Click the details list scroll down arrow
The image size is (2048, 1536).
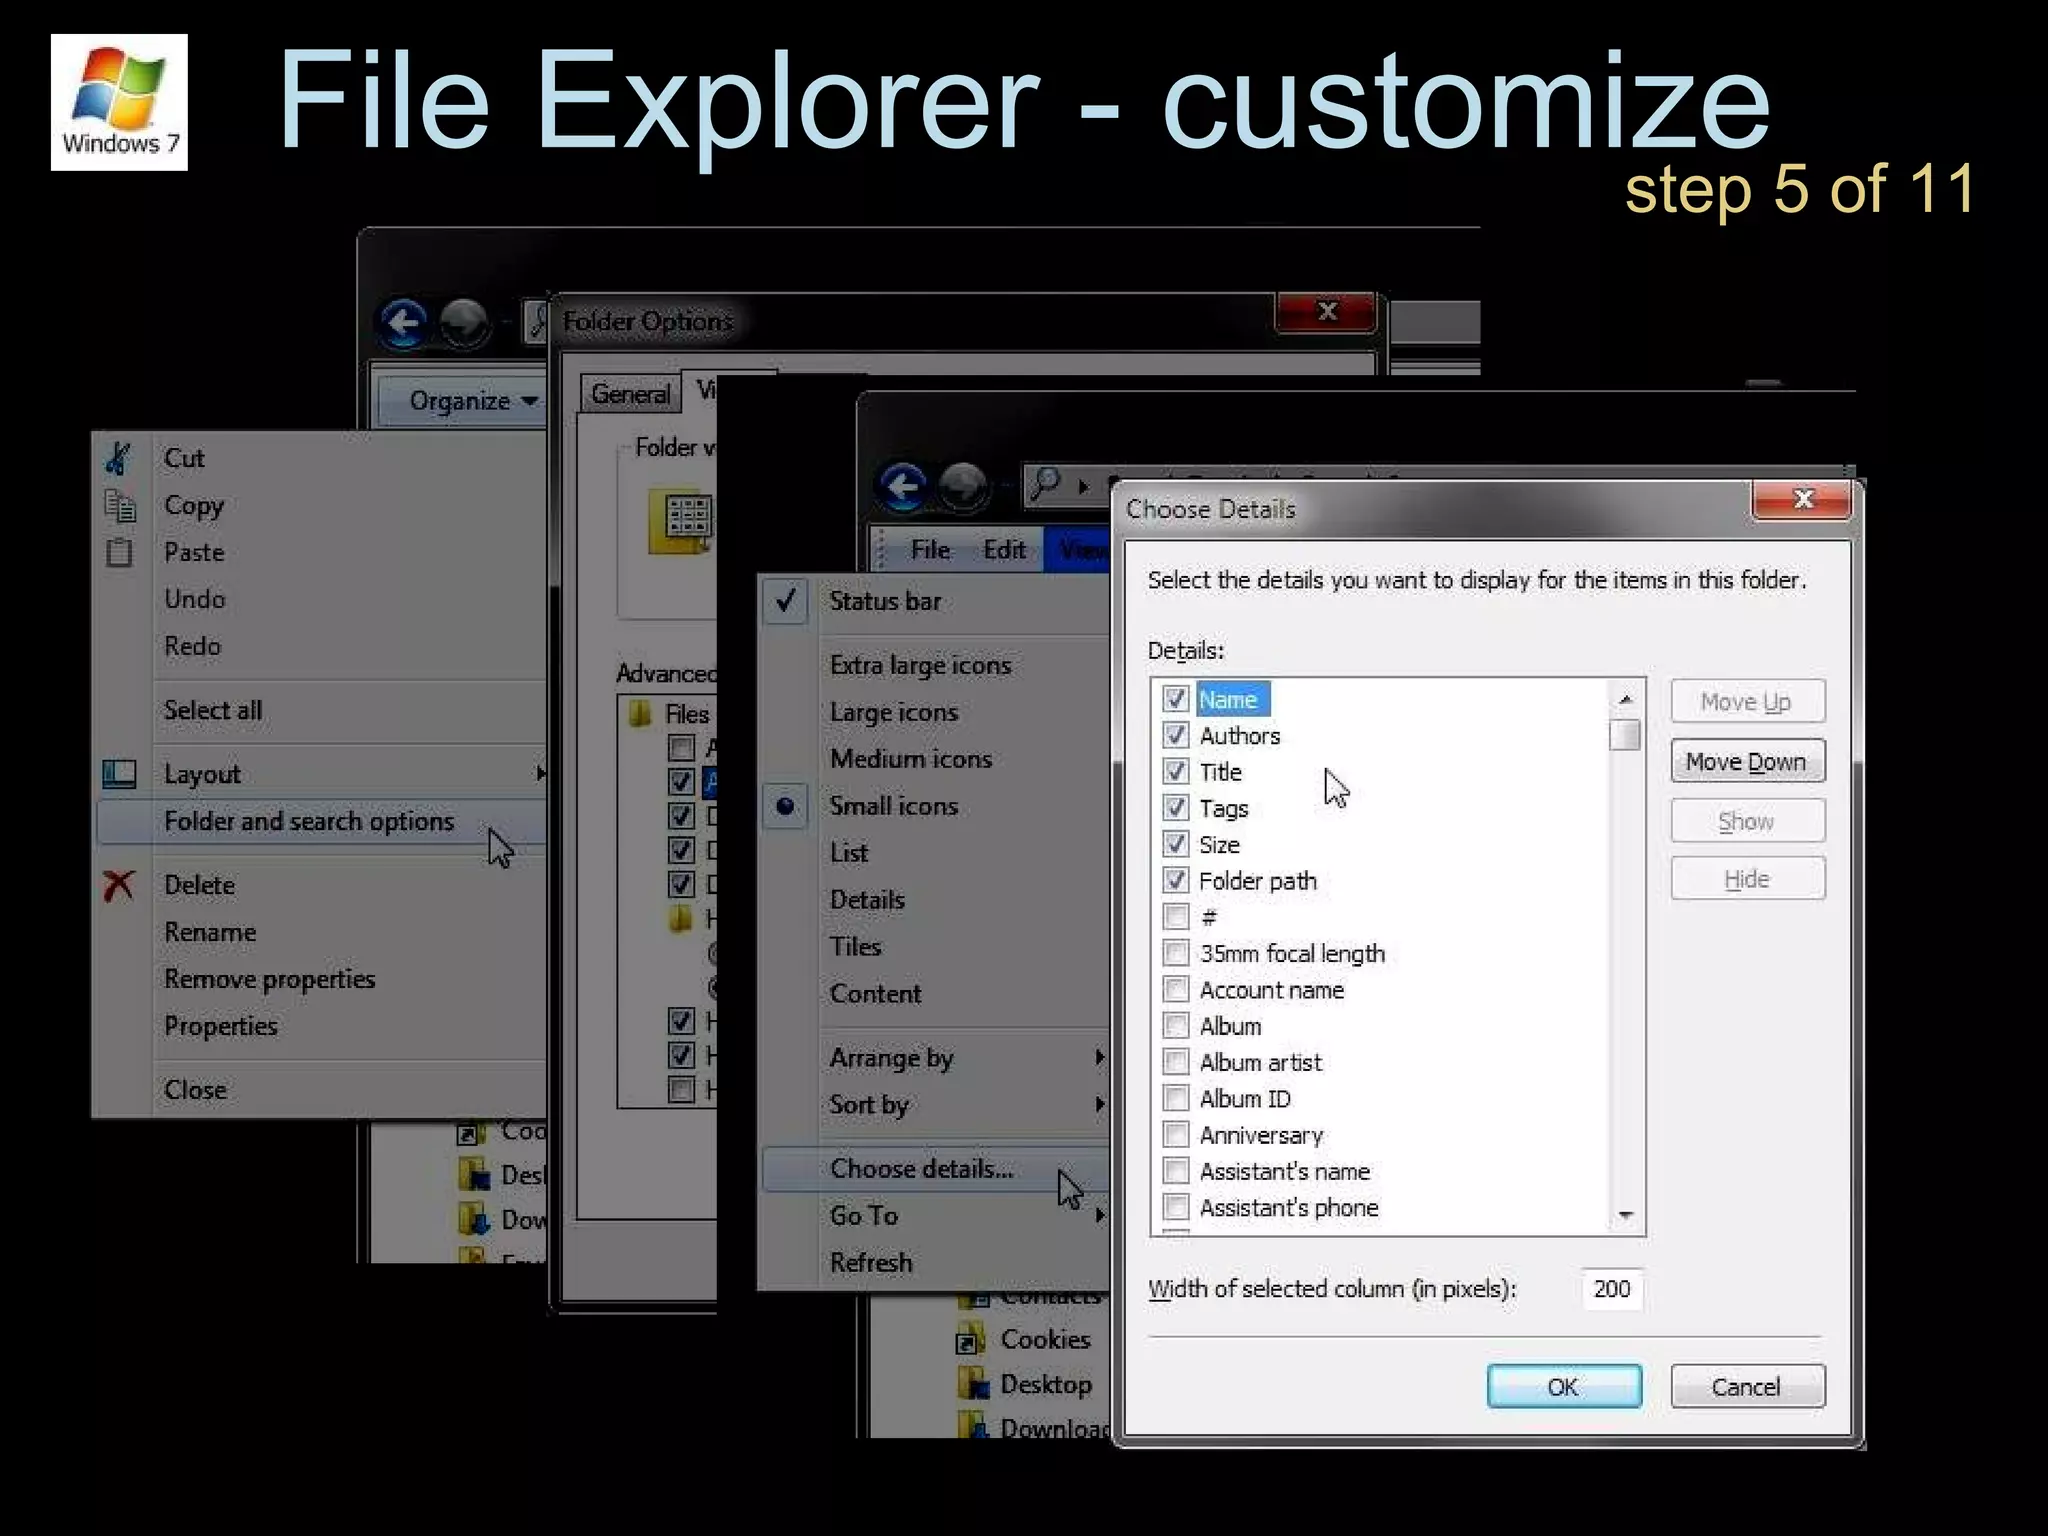coord(1626,1215)
